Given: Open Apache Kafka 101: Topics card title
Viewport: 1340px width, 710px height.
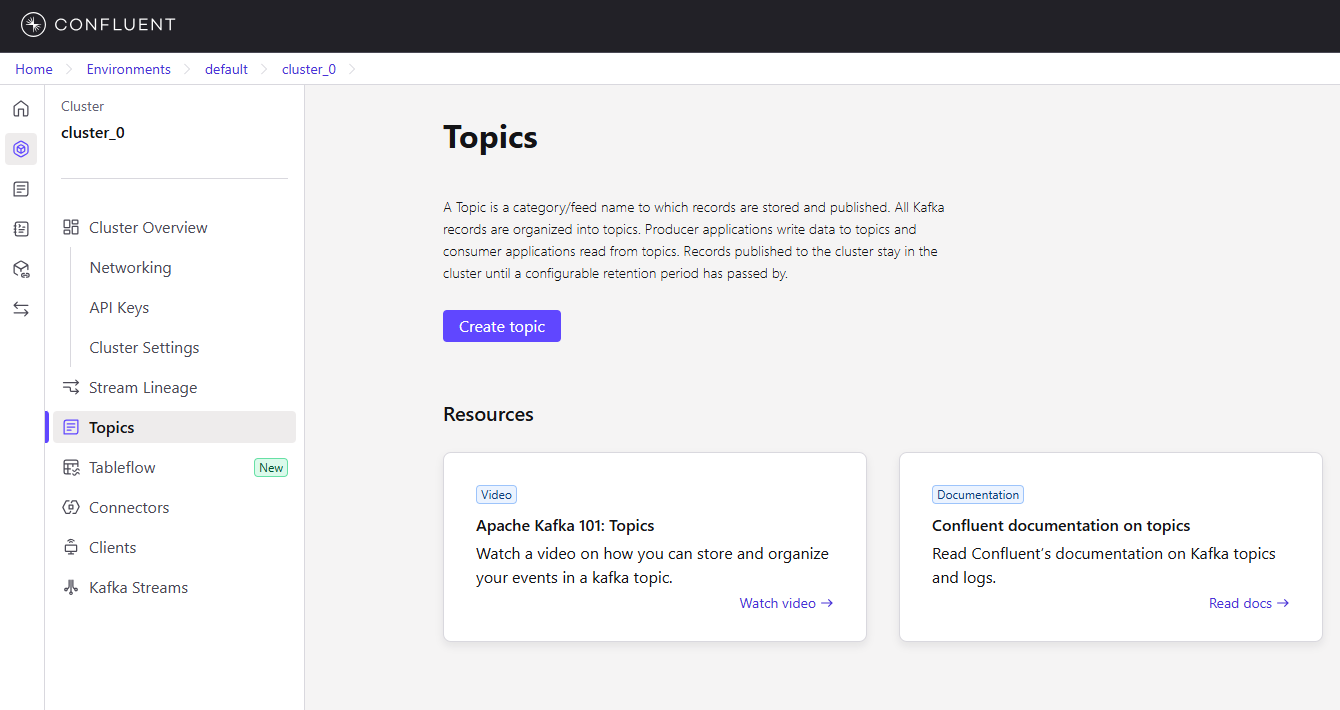Looking at the screenshot, I should [x=565, y=525].
